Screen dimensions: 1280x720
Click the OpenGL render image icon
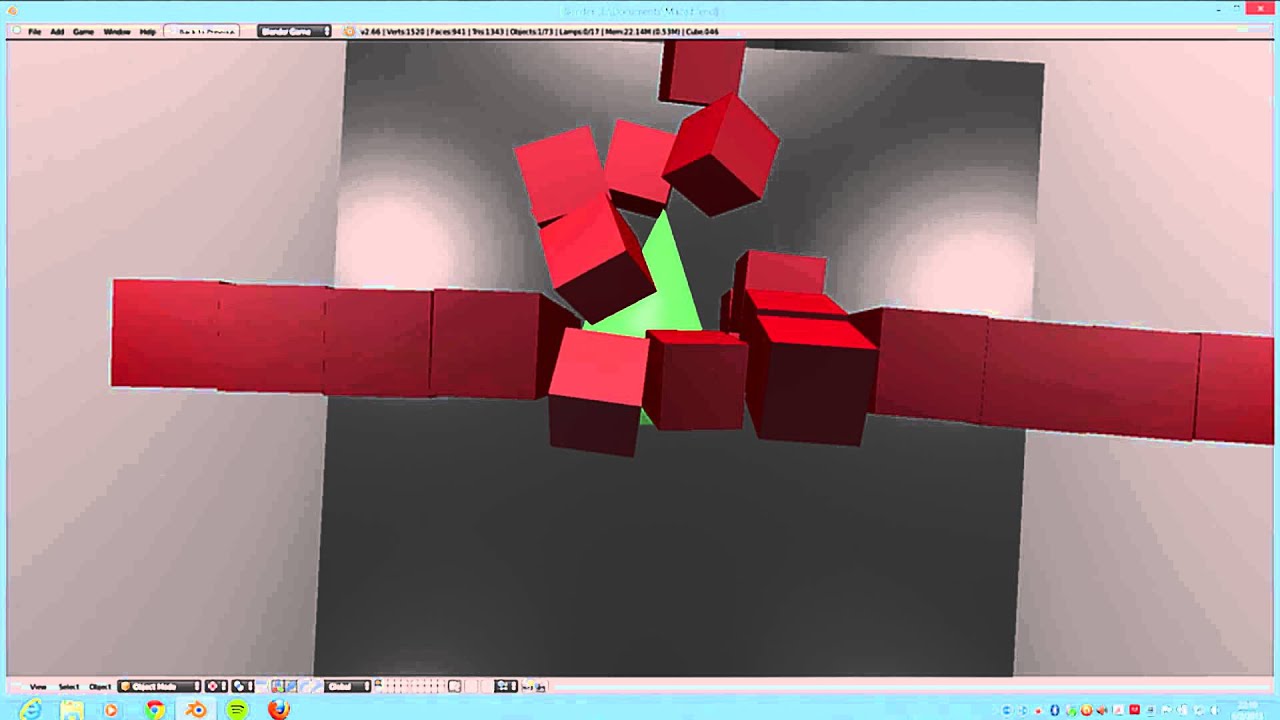tap(528, 686)
